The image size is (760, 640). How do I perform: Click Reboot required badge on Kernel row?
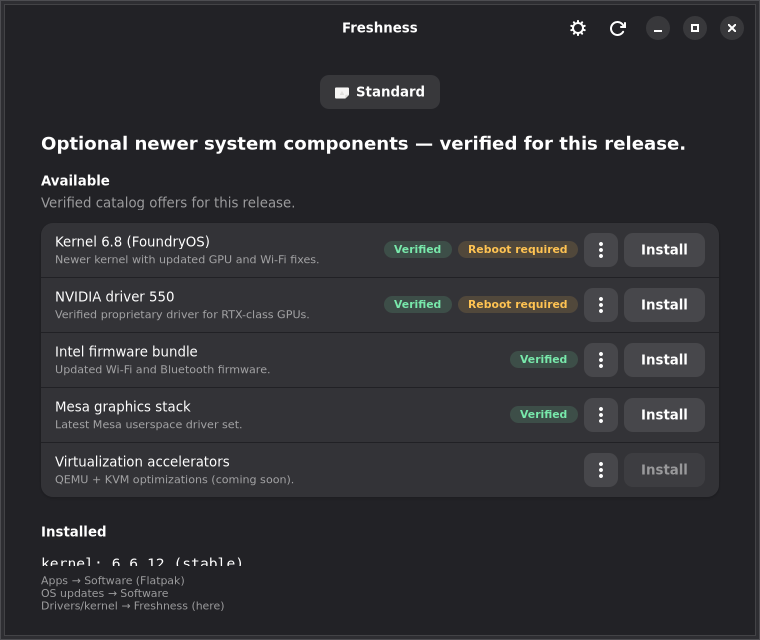click(x=517, y=249)
